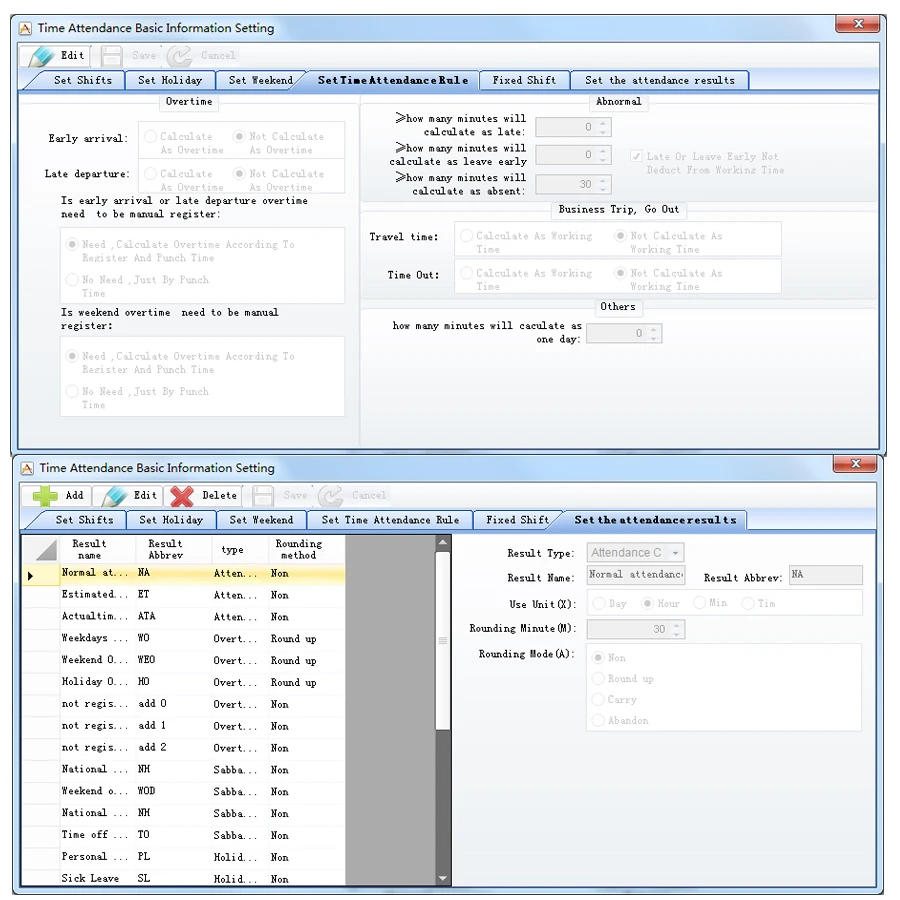
Task: Click the one day minutes spinner
Action: coord(624,333)
